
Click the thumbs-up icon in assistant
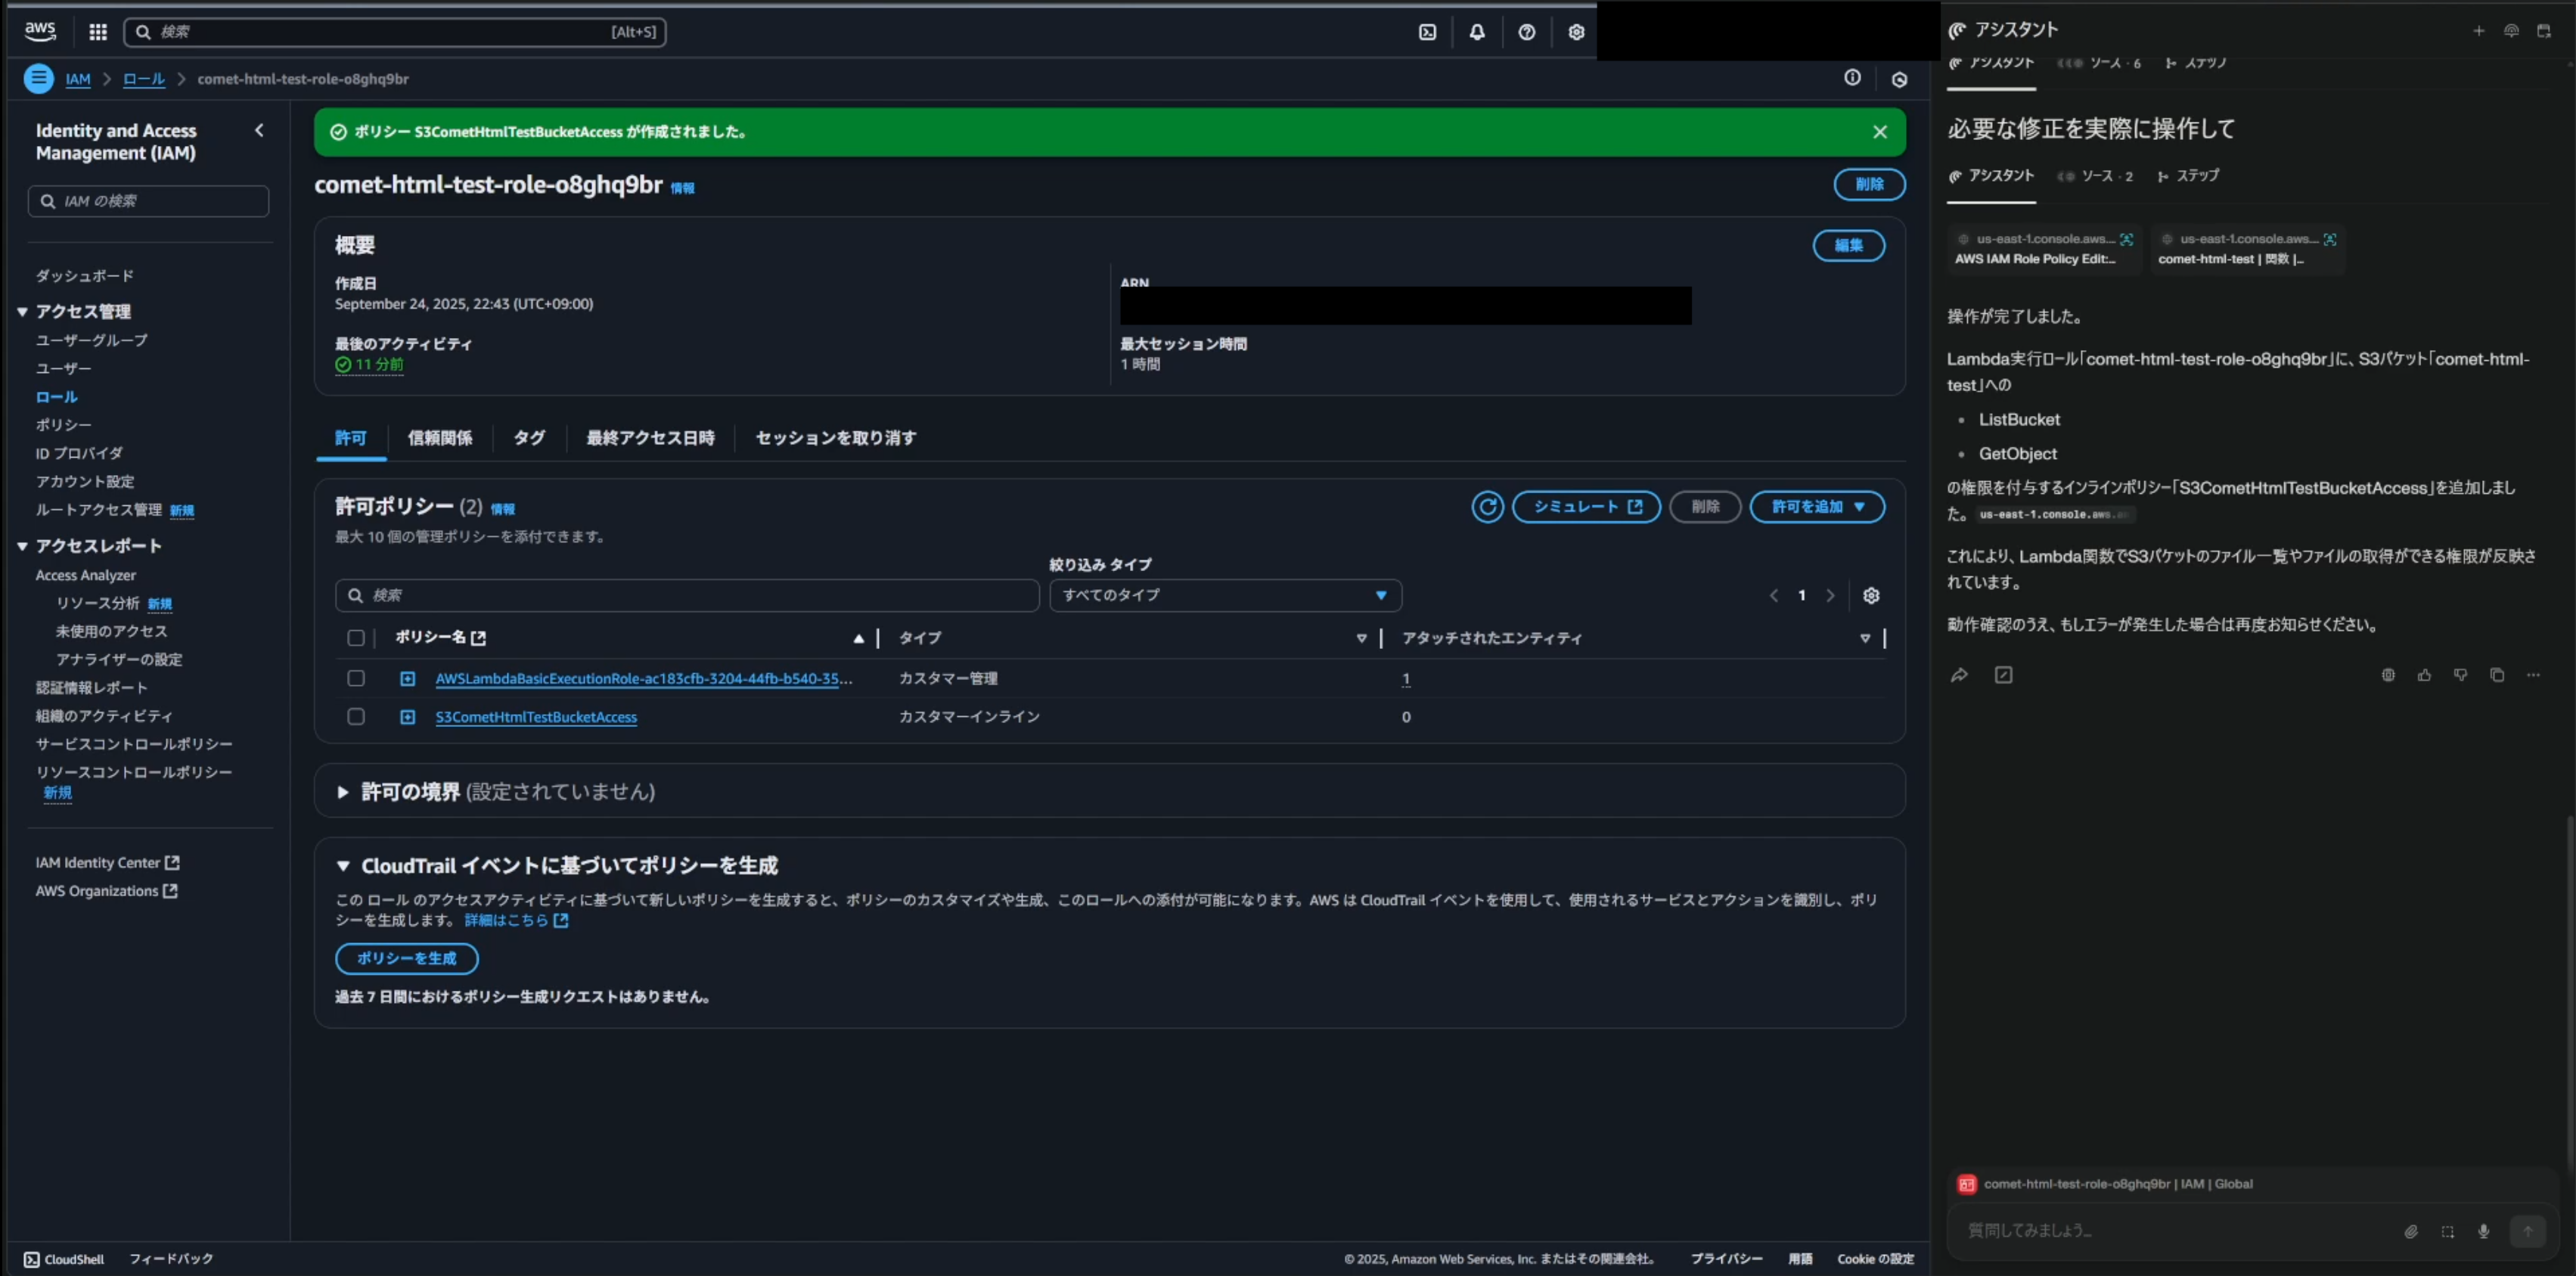2424,675
